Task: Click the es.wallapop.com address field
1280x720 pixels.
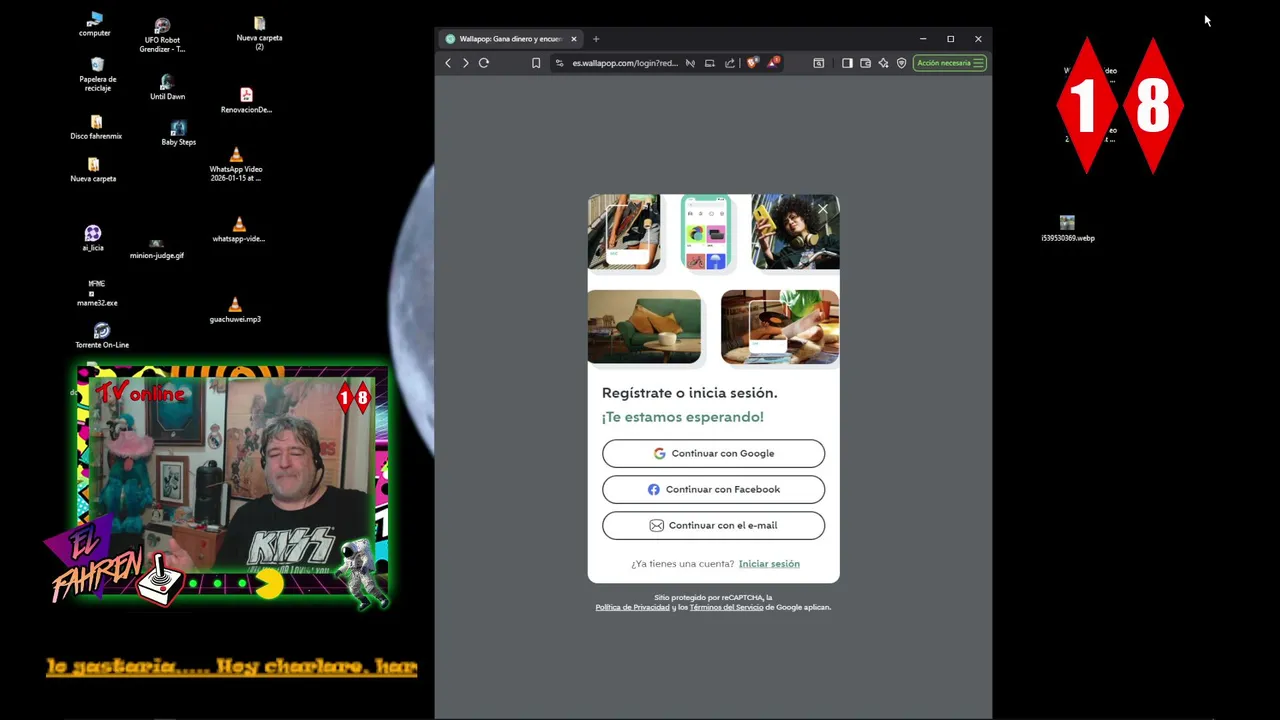Action: point(625,63)
